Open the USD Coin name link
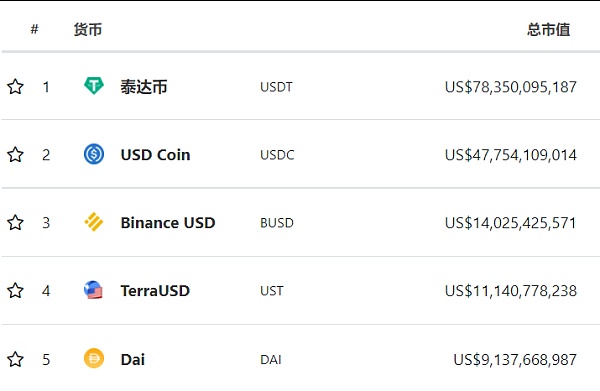Screen dimensions: 600x391 point(155,155)
